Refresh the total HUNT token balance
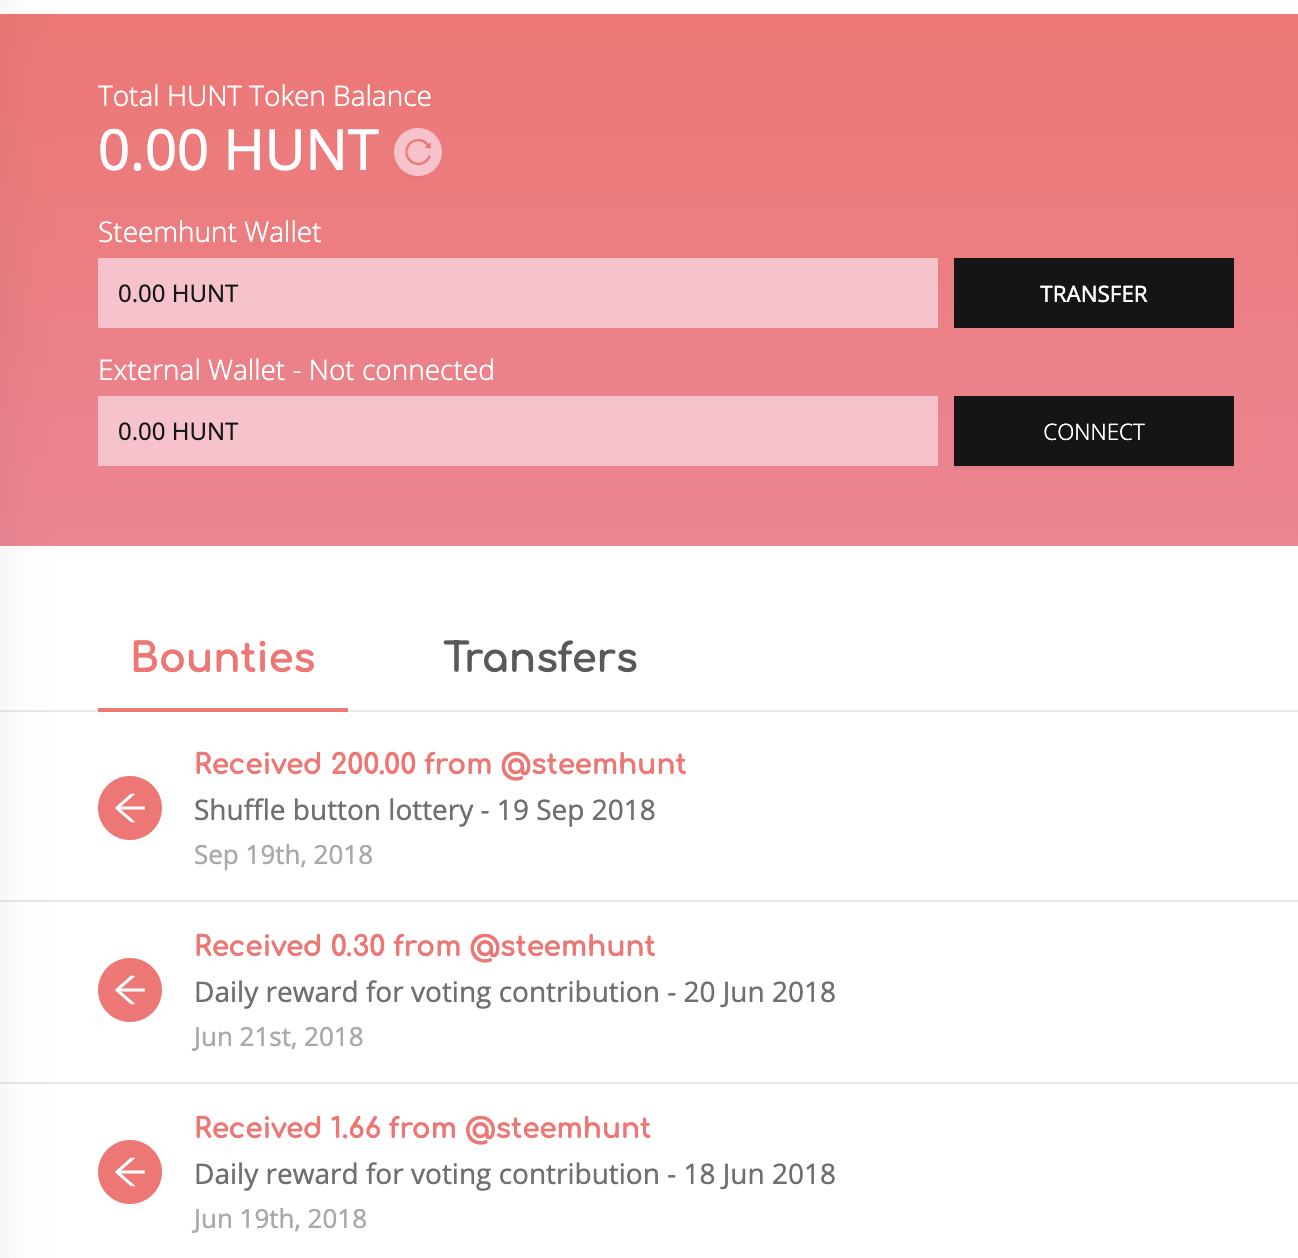The height and width of the screenshot is (1258, 1298). [418, 152]
